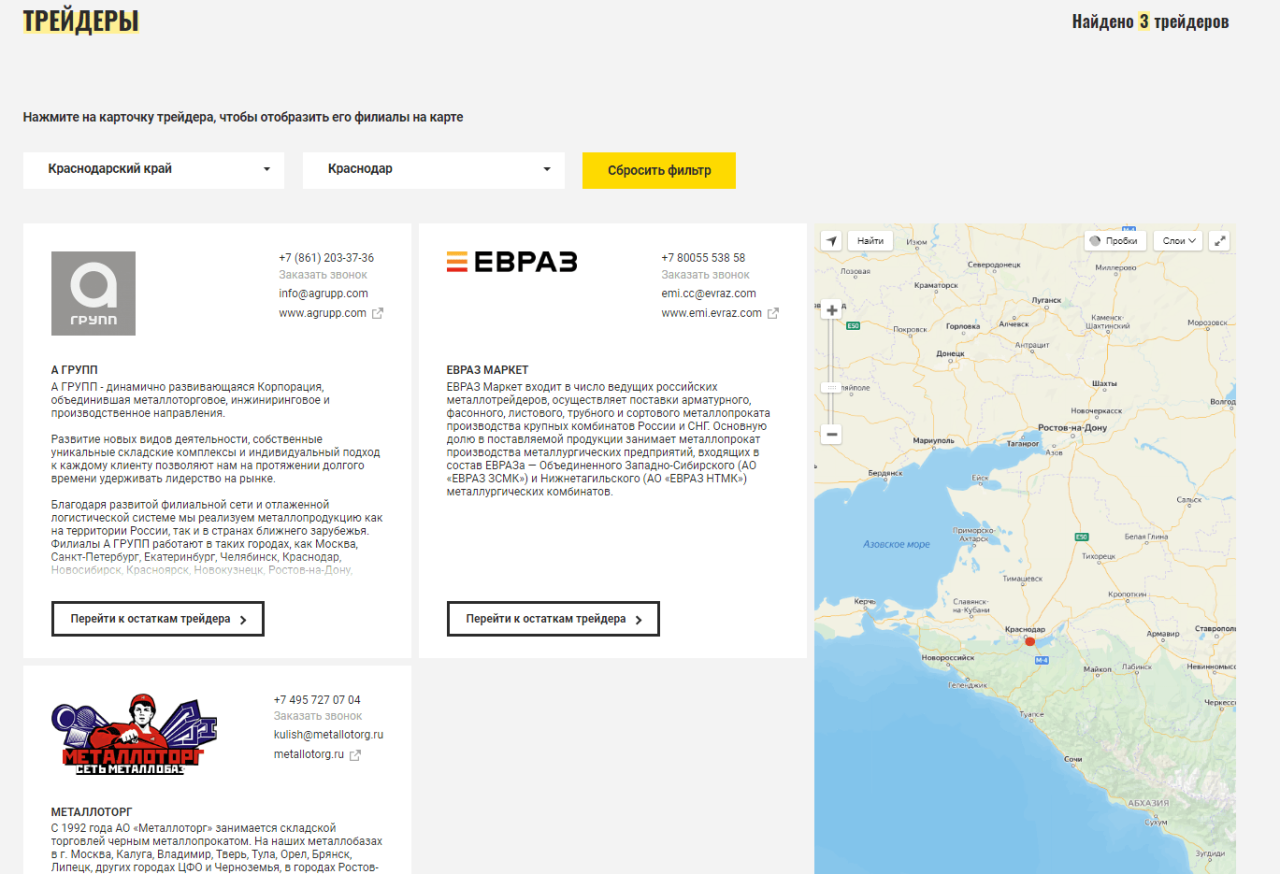
Task: Open www.agrupp.com website link
Action: click(322, 313)
